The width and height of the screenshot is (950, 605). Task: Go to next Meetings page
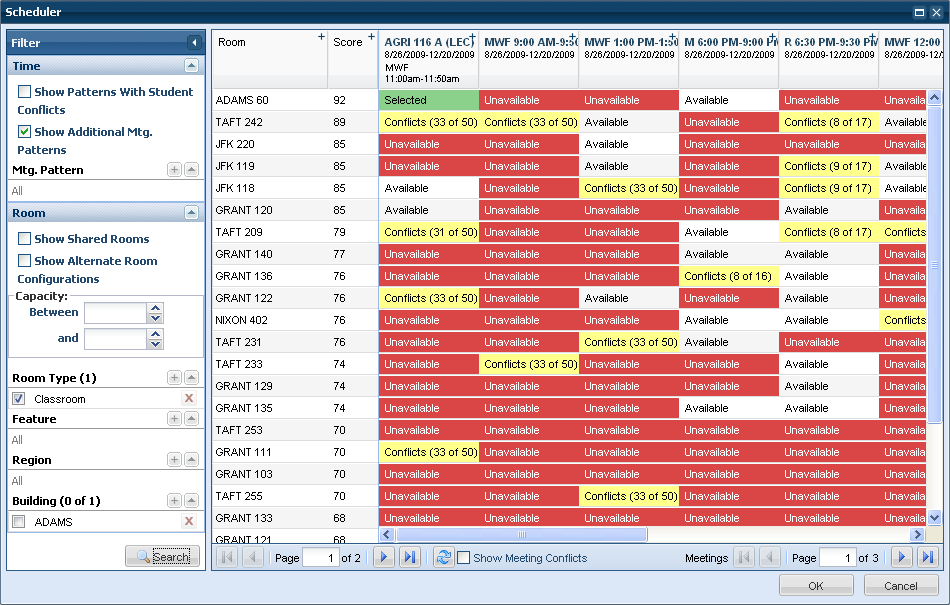(902, 557)
